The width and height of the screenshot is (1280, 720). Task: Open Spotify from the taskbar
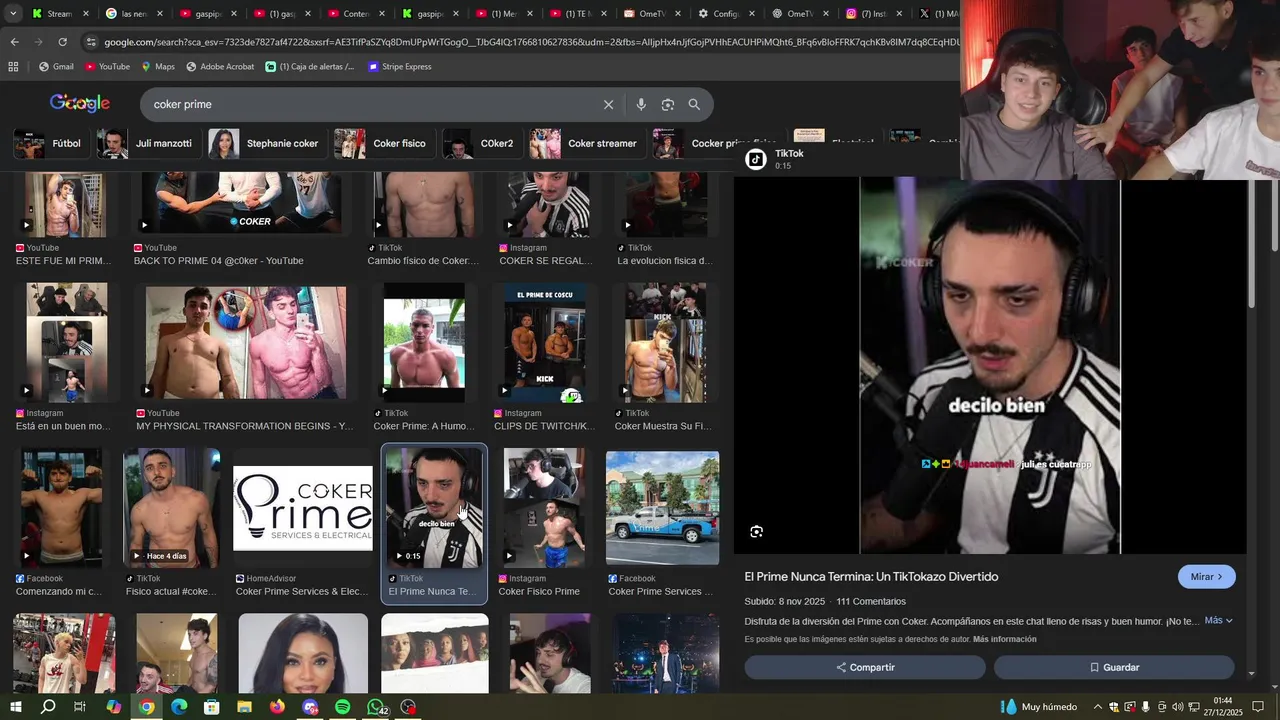click(342, 707)
